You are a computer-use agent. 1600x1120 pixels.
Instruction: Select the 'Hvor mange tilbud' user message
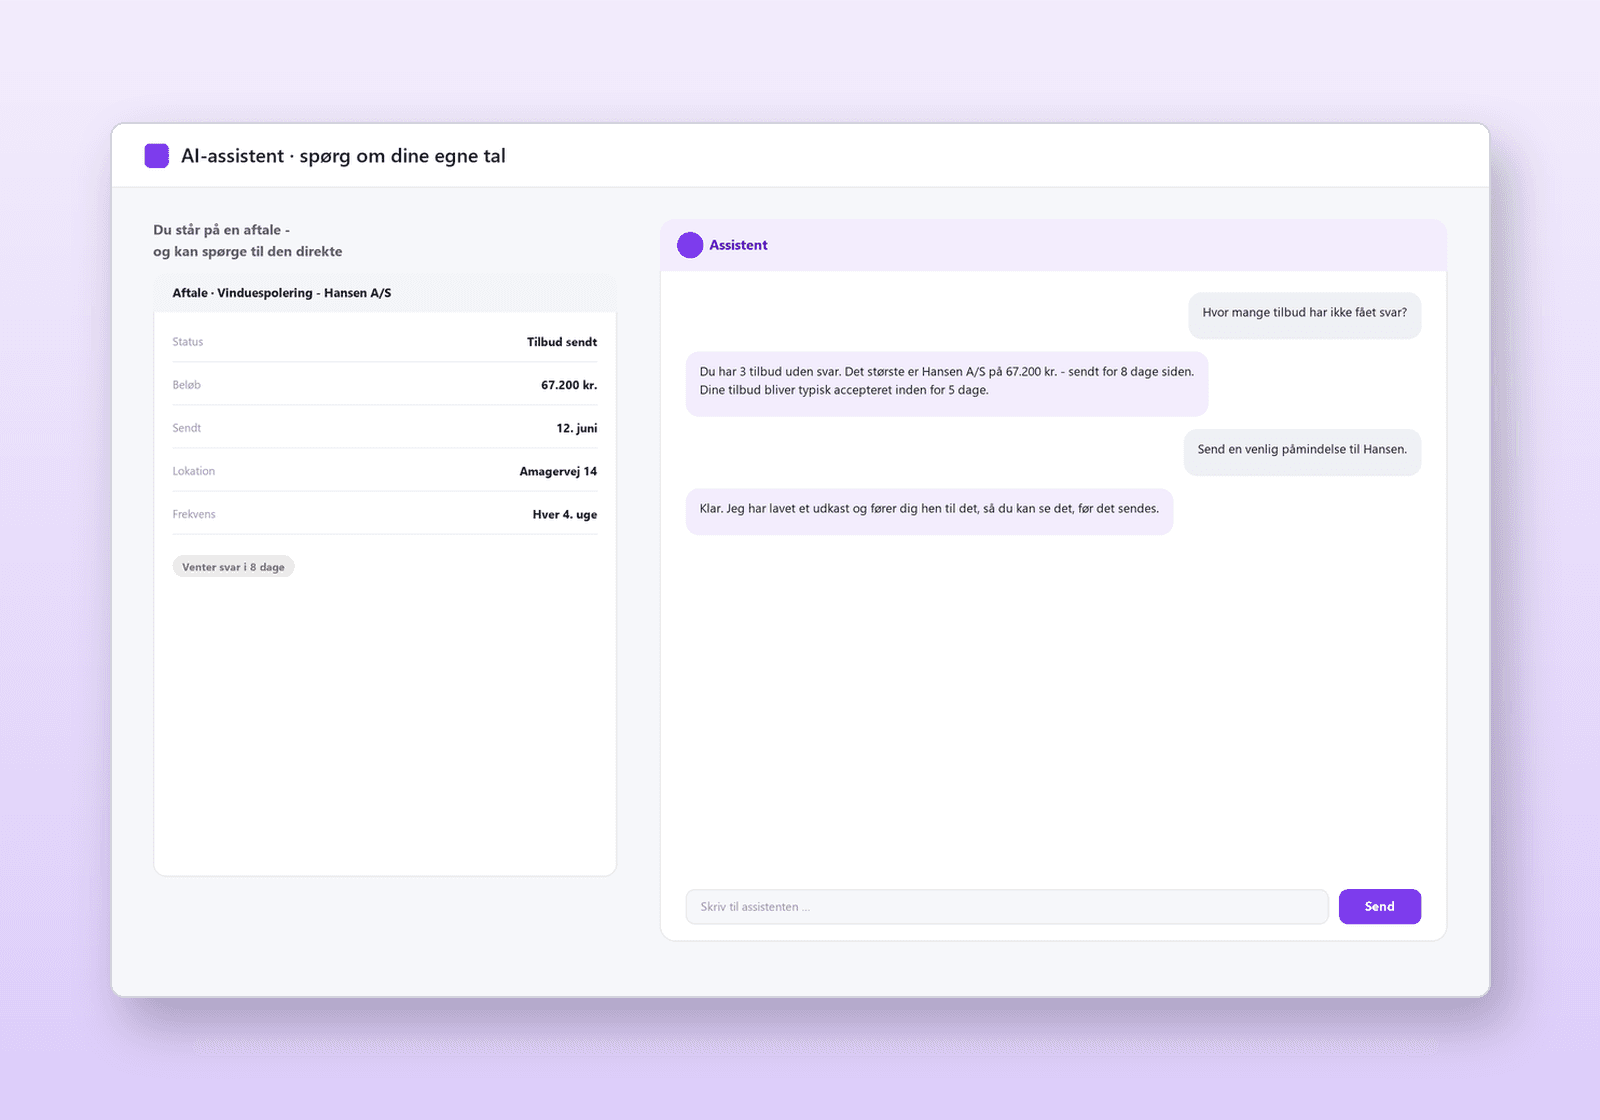pyautogui.click(x=1304, y=314)
